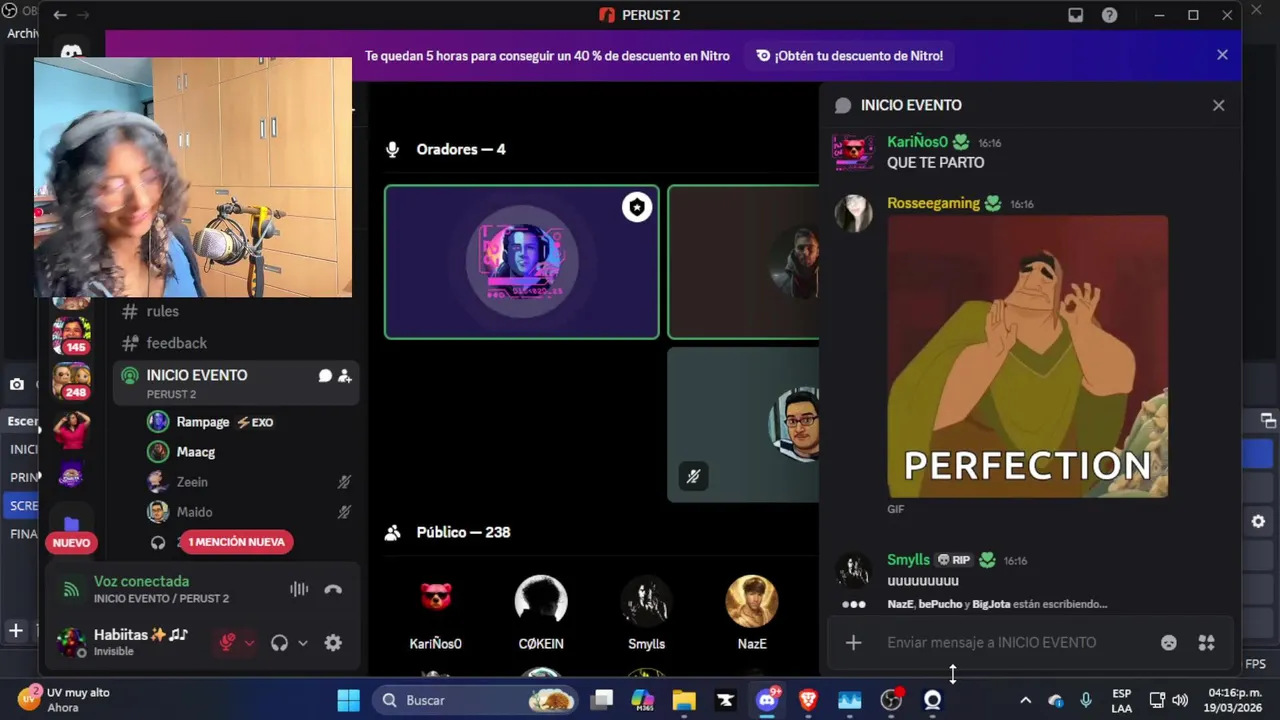Select the muted speaker tile with glasses

click(x=744, y=424)
